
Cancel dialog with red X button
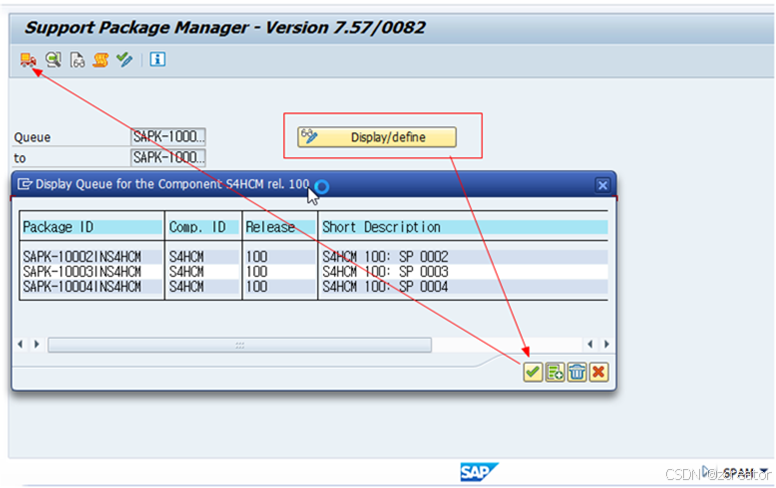pos(599,372)
